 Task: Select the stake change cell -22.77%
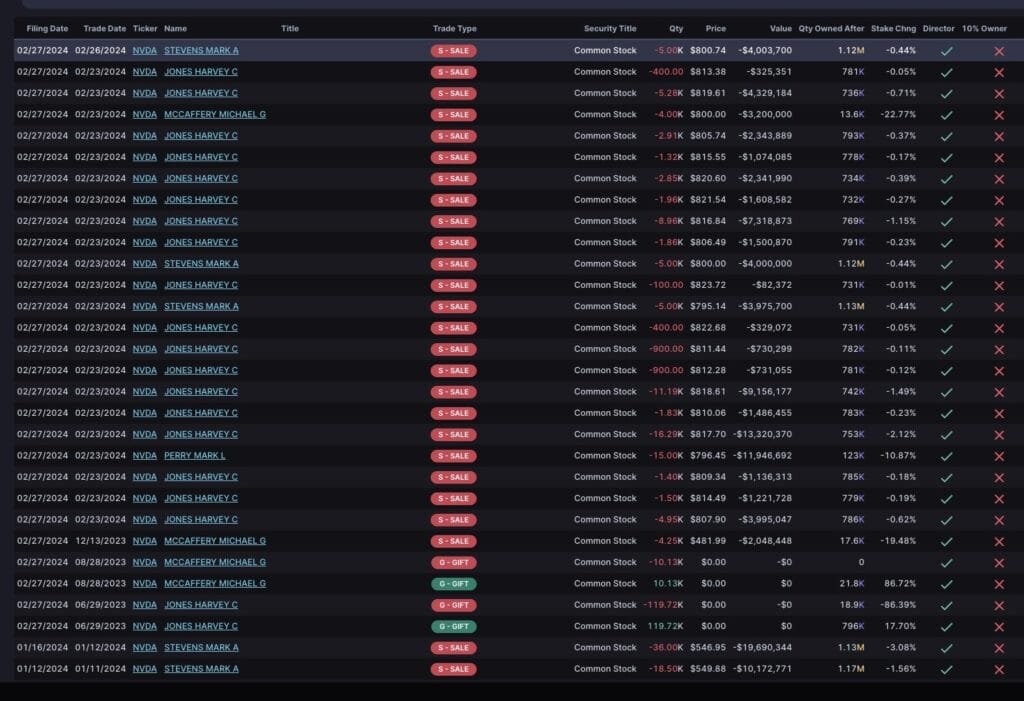click(x=897, y=114)
